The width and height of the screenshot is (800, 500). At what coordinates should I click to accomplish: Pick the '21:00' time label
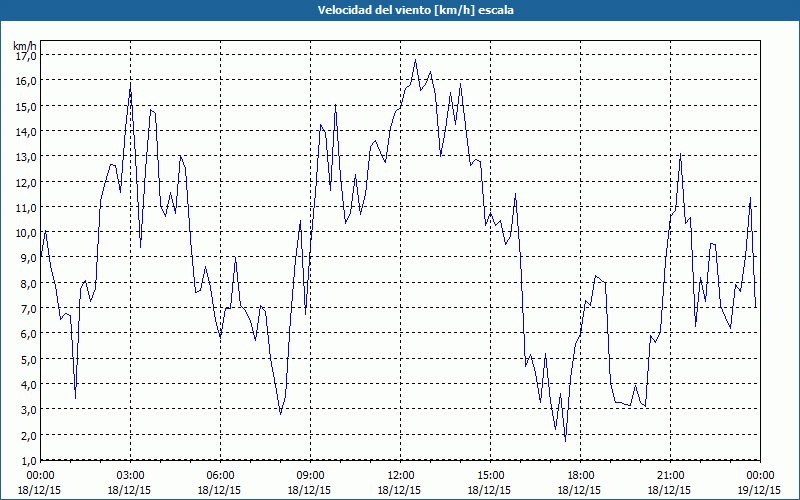click(x=670, y=476)
